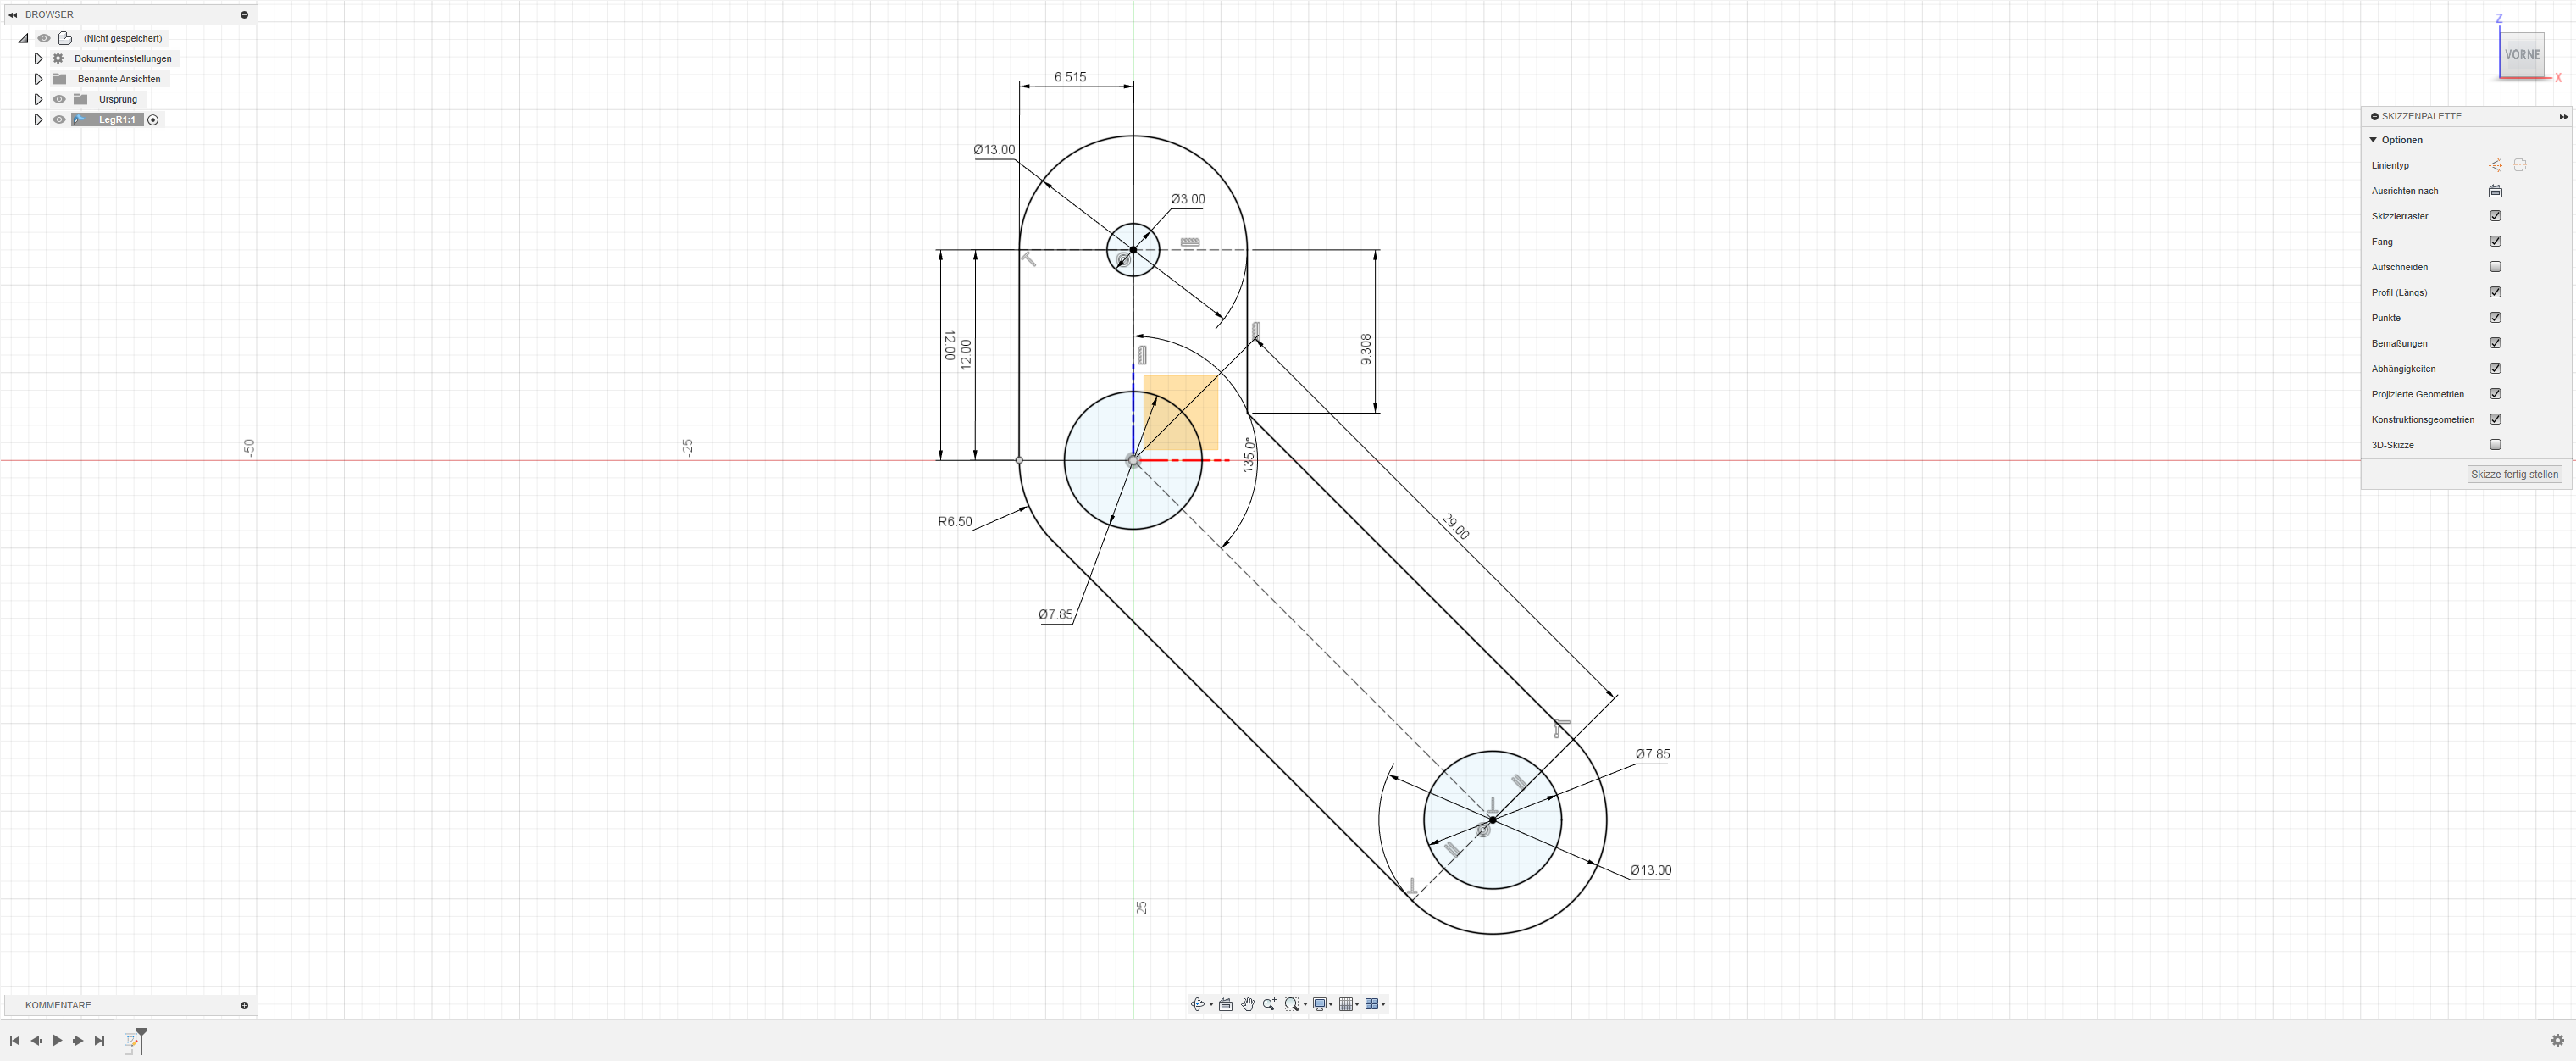
Task: Click Skizze fertig stellen button
Action: (x=2514, y=474)
